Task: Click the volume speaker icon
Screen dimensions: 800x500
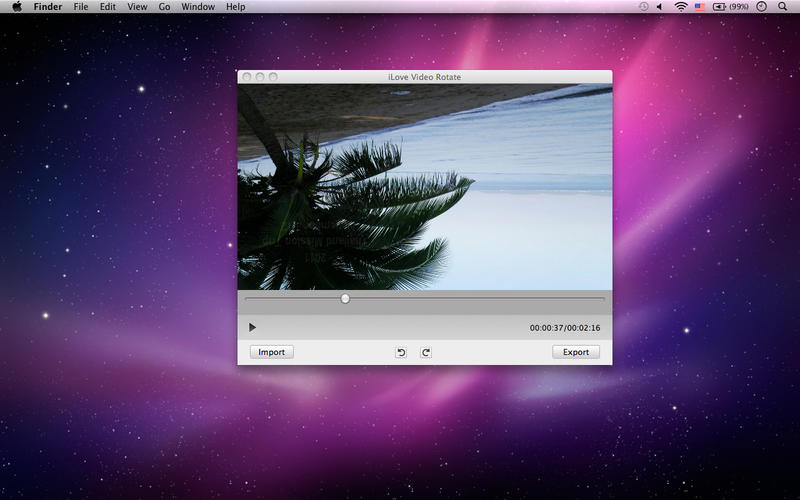Action: click(x=659, y=7)
